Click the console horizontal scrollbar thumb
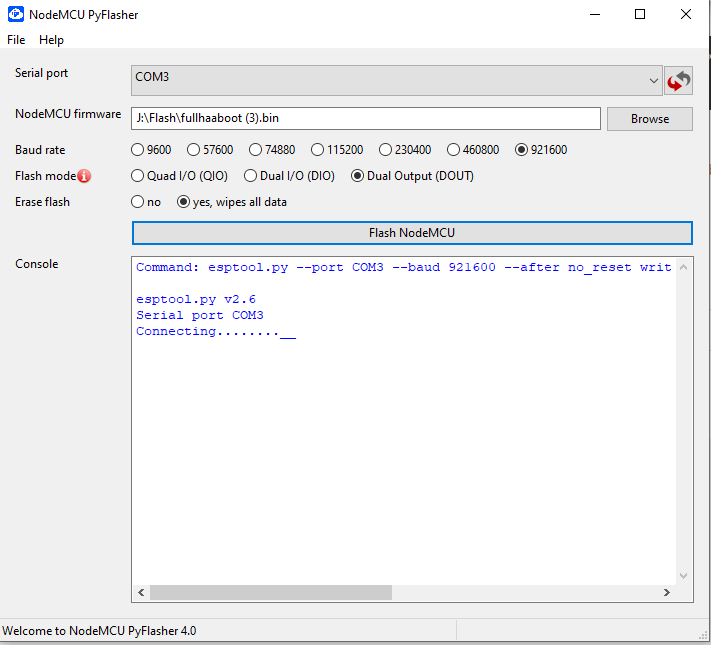Viewport: 711px width, 645px height. (271, 592)
